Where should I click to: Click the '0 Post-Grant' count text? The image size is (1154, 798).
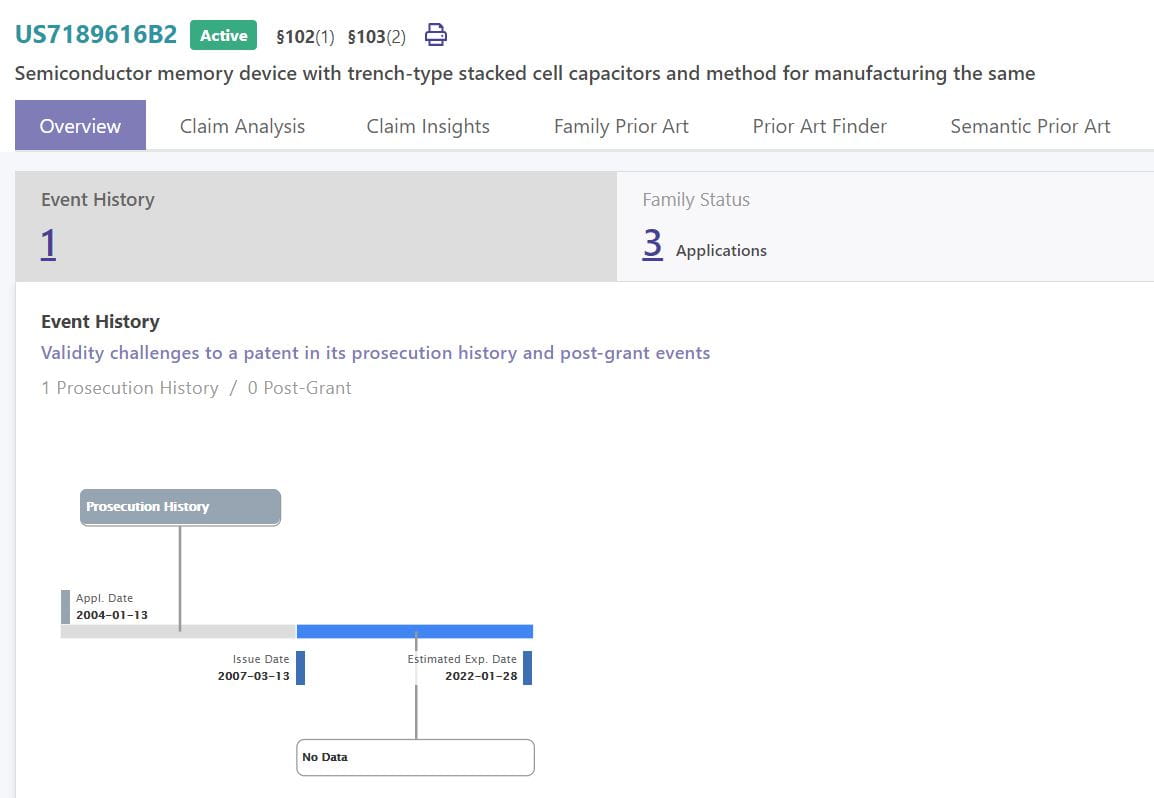(x=300, y=388)
